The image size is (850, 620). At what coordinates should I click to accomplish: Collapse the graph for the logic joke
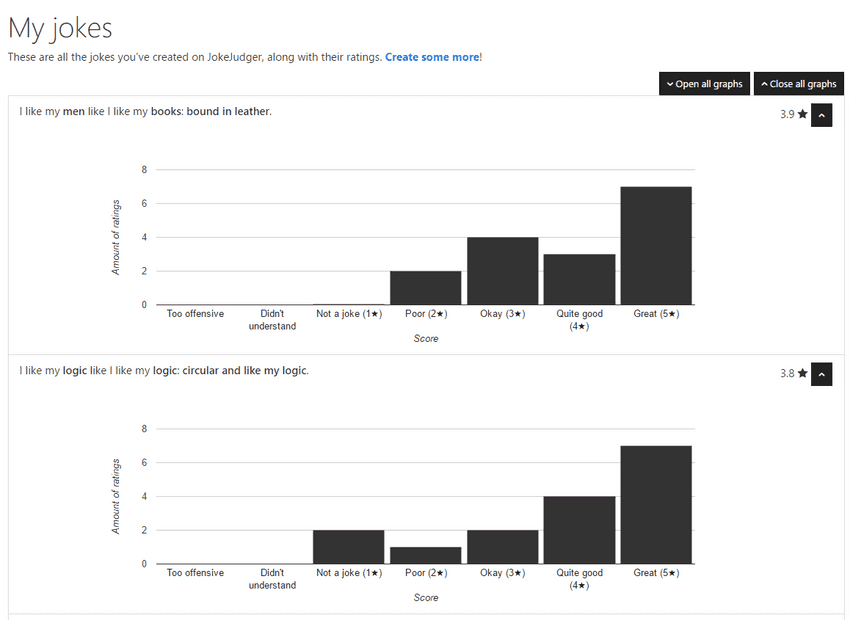point(821,374)
